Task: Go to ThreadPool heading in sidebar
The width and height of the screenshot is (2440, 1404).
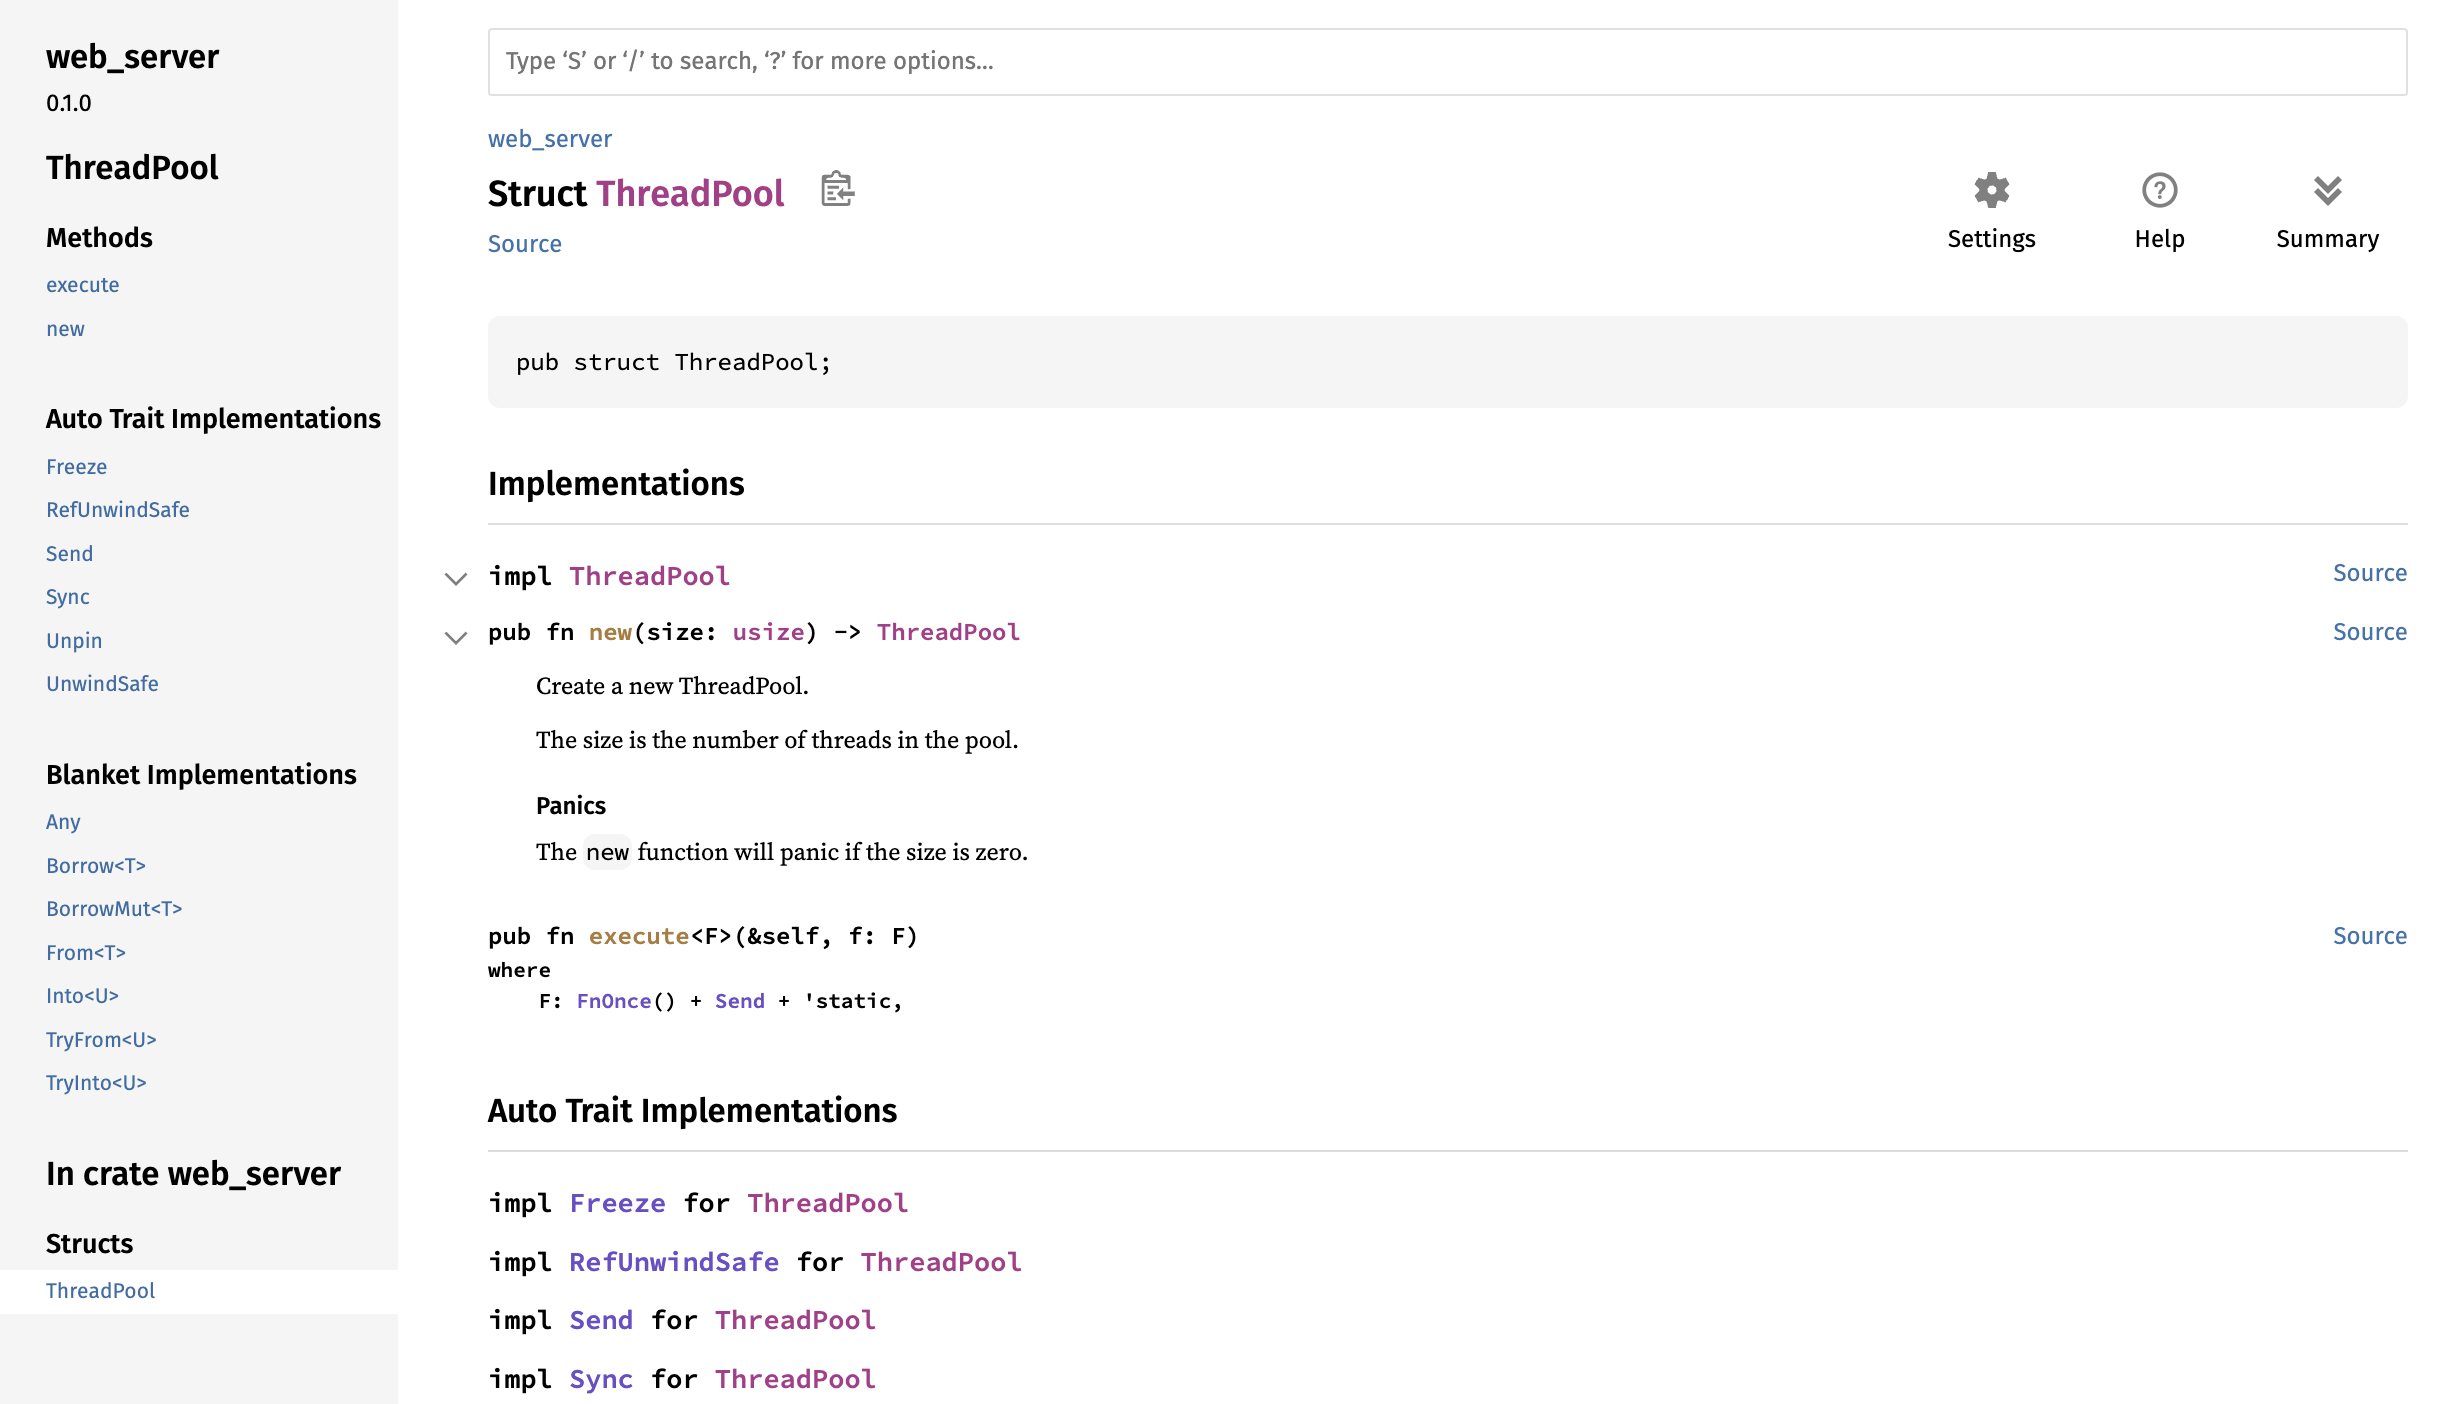Action: point(132,167)
